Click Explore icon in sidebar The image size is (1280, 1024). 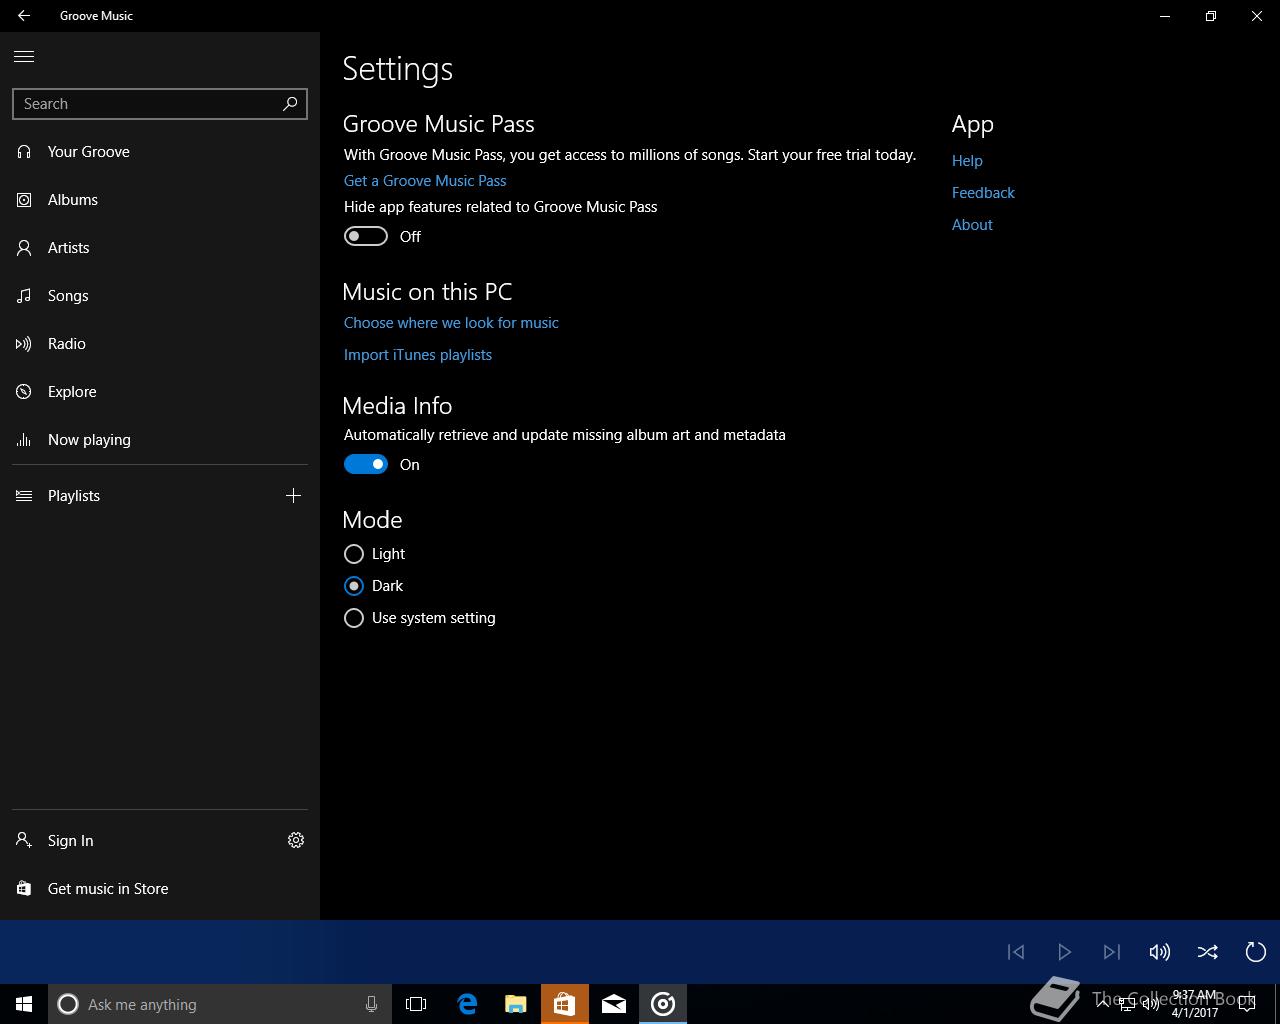(x=24, y=392)
